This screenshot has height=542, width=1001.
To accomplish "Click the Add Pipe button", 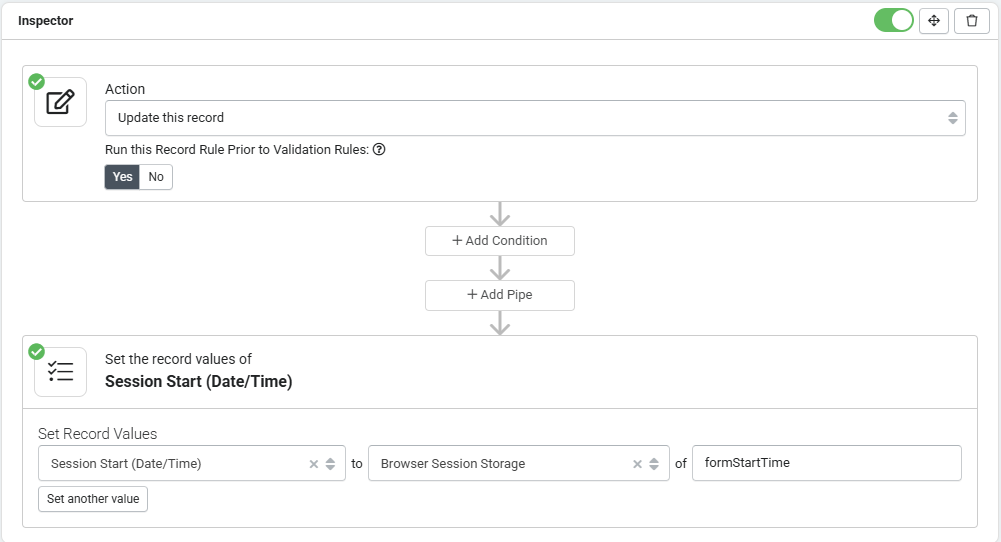I will pyautogui.click(x=500, y=295).
